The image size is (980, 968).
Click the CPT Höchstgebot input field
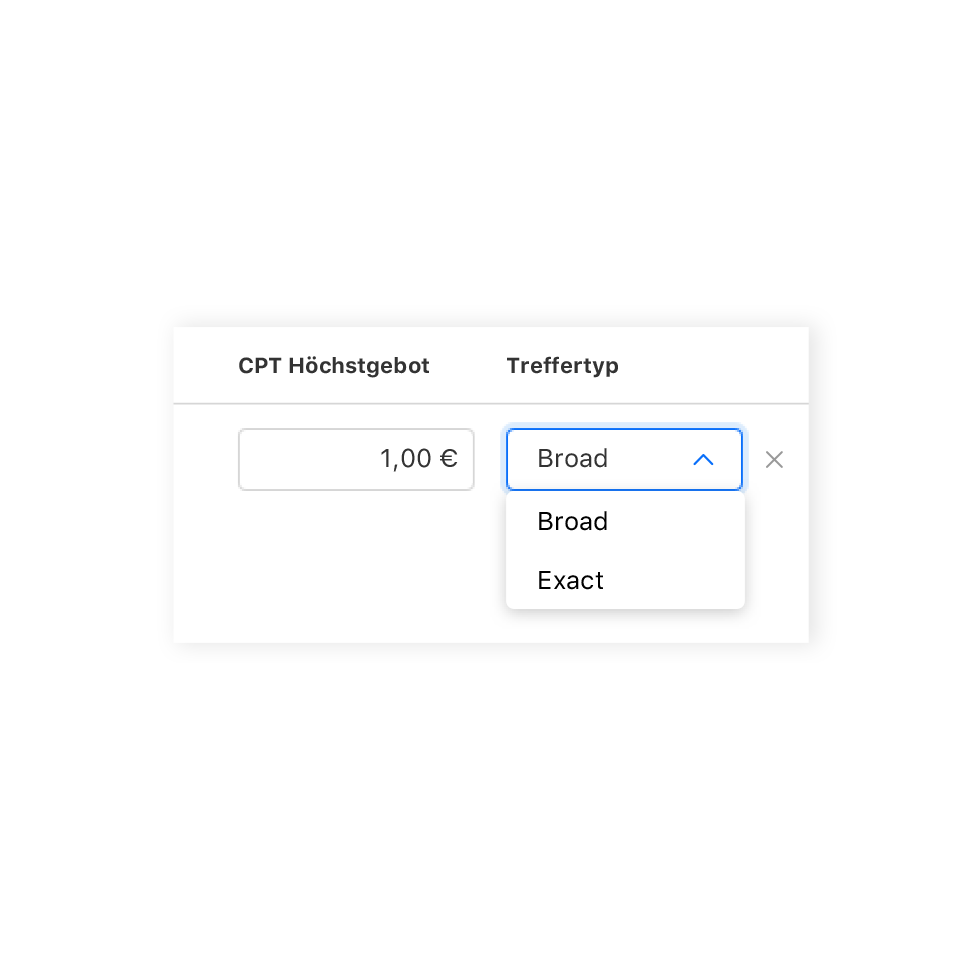click(x=356, y=460)
